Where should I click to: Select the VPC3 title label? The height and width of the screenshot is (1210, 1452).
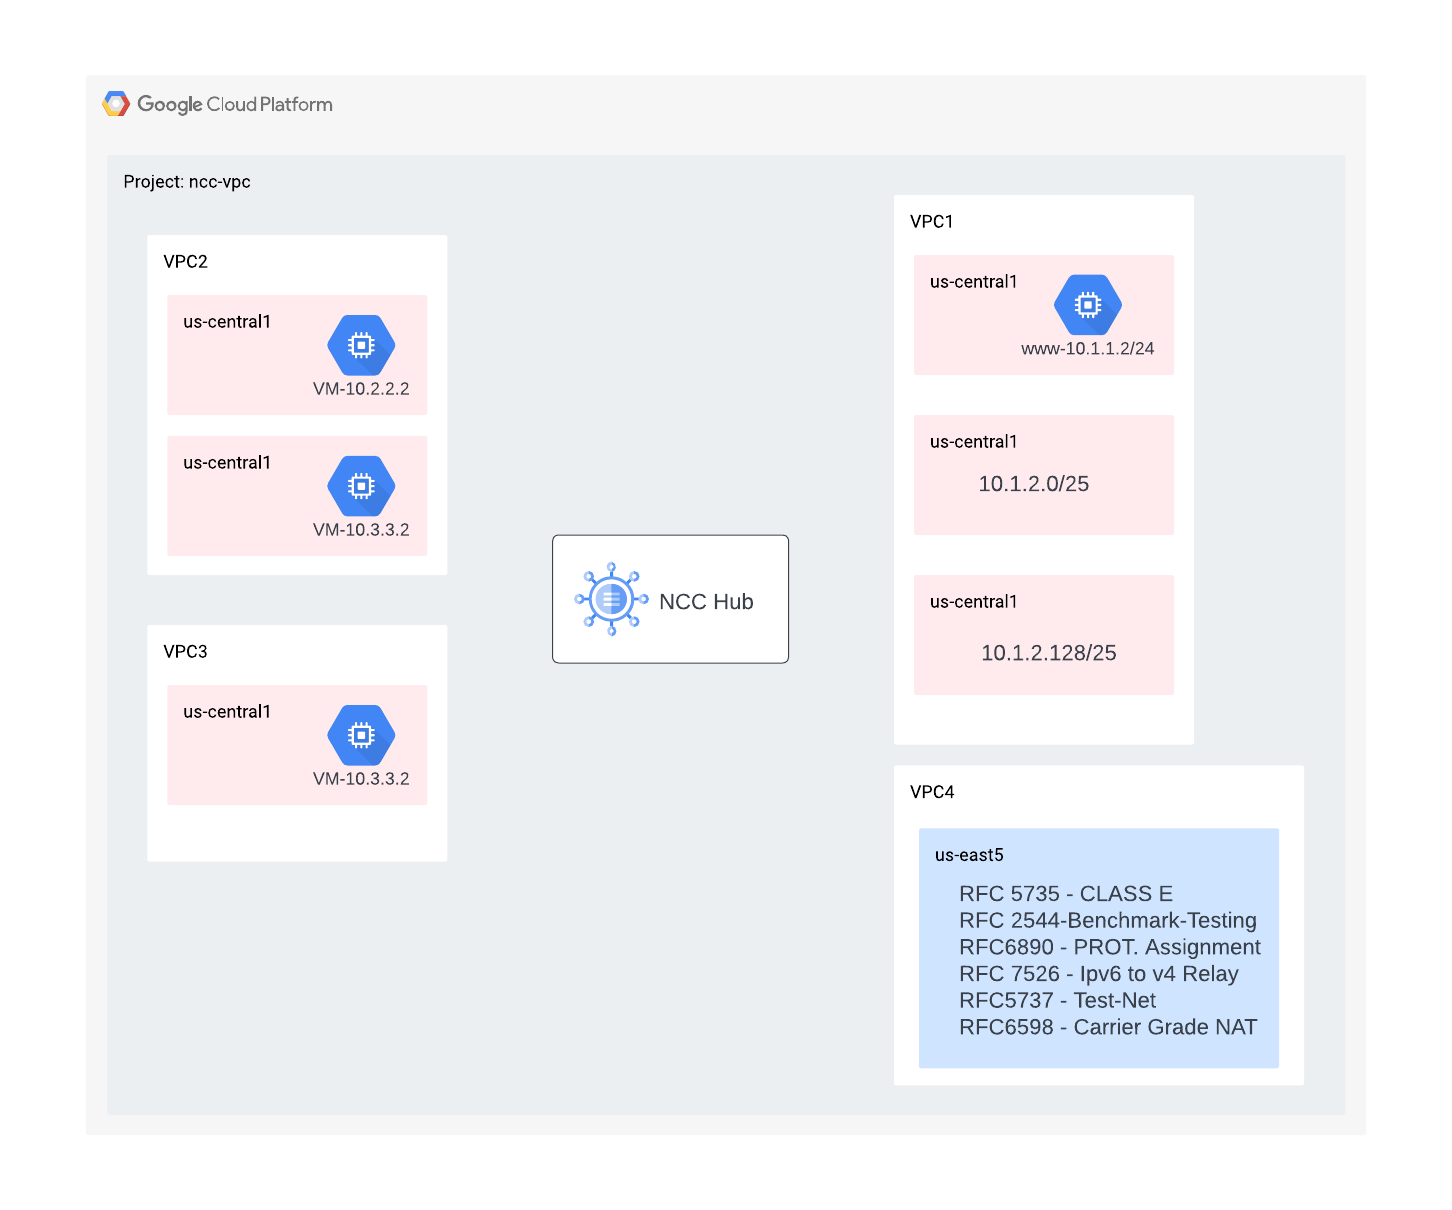[184, 651]
